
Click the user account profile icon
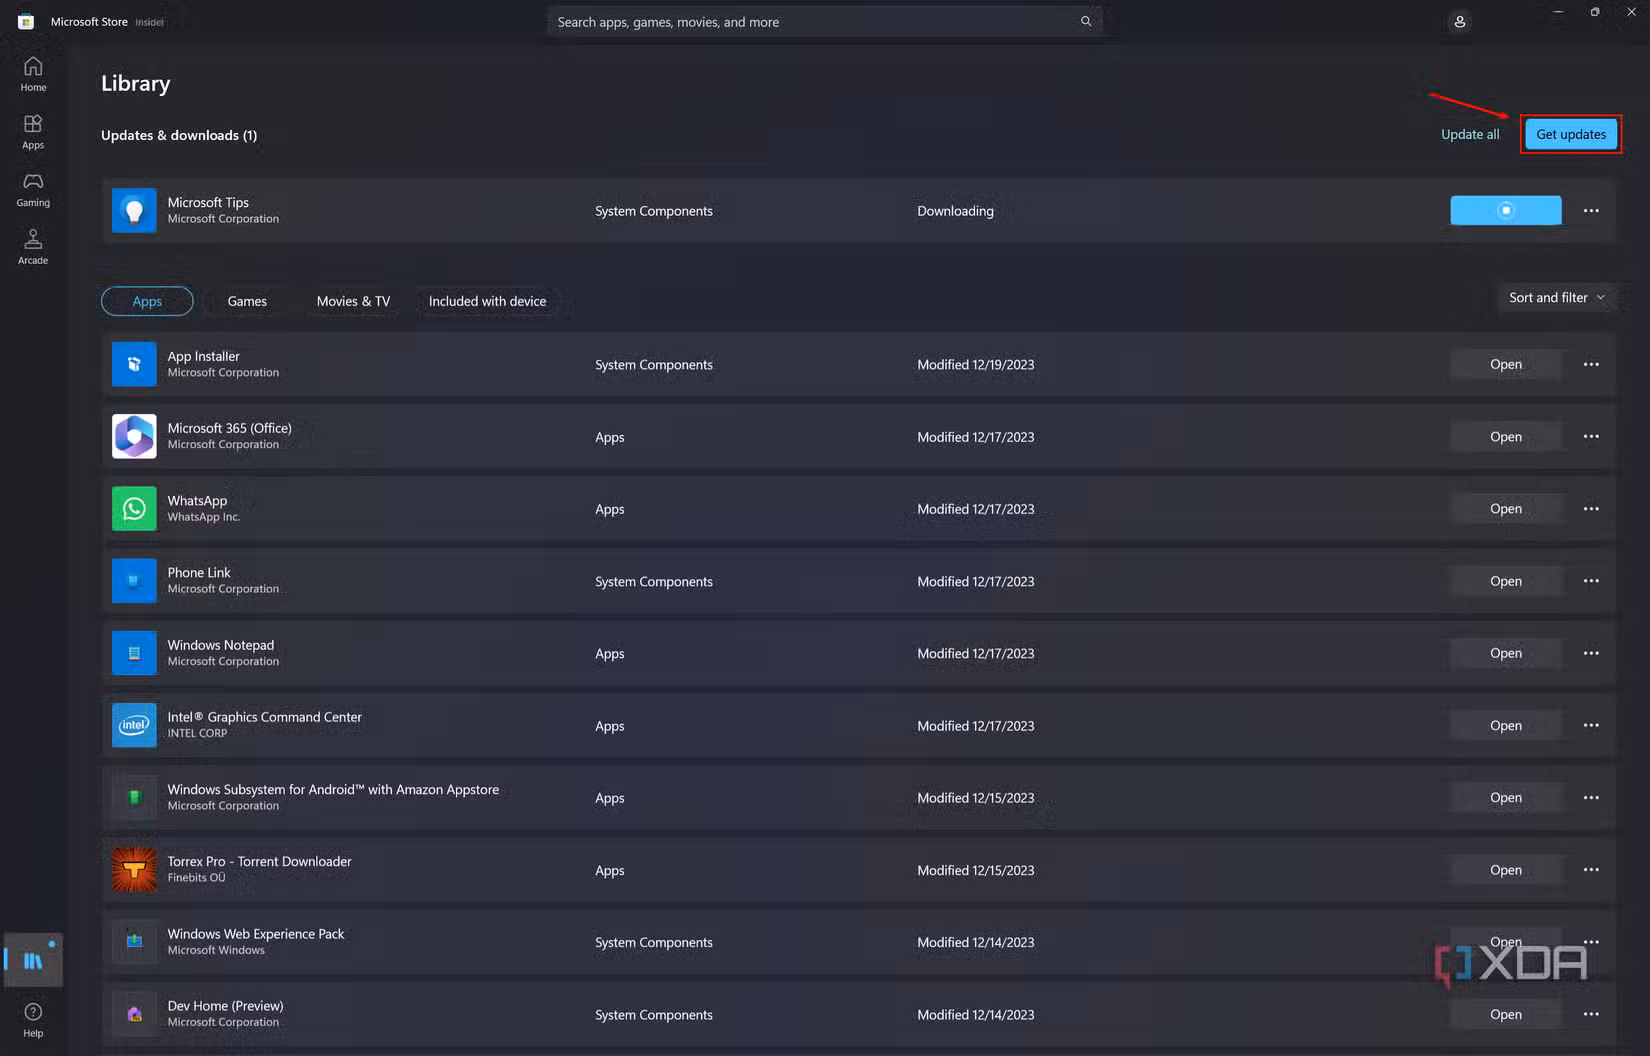click(1459, 22)
